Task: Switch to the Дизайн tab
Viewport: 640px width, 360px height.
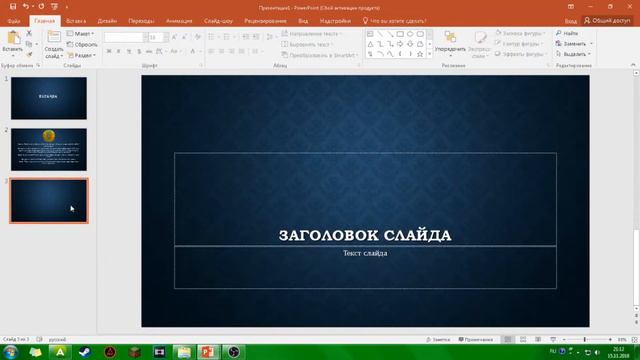Action: pyautogui.click(x=107, y=20)
